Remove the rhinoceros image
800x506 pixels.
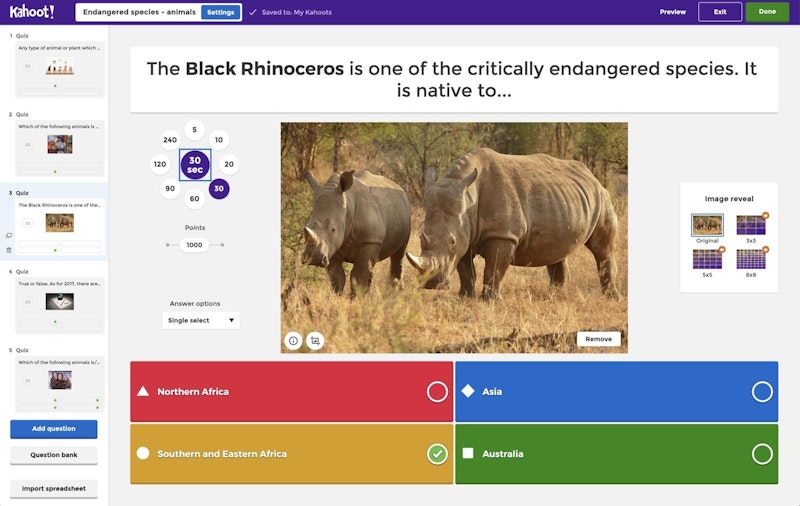coord(598,339)
